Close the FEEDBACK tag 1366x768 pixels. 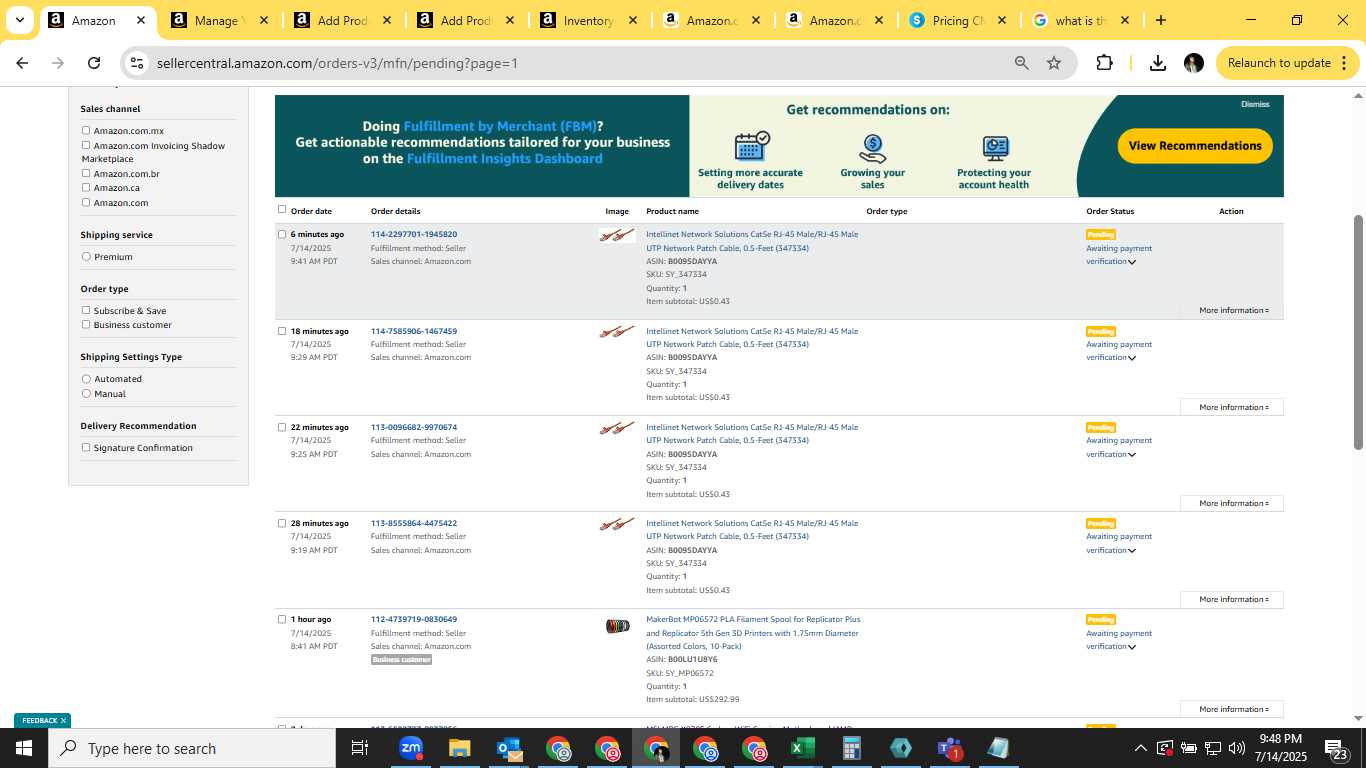pyautogui.click(x=63, y=720)
